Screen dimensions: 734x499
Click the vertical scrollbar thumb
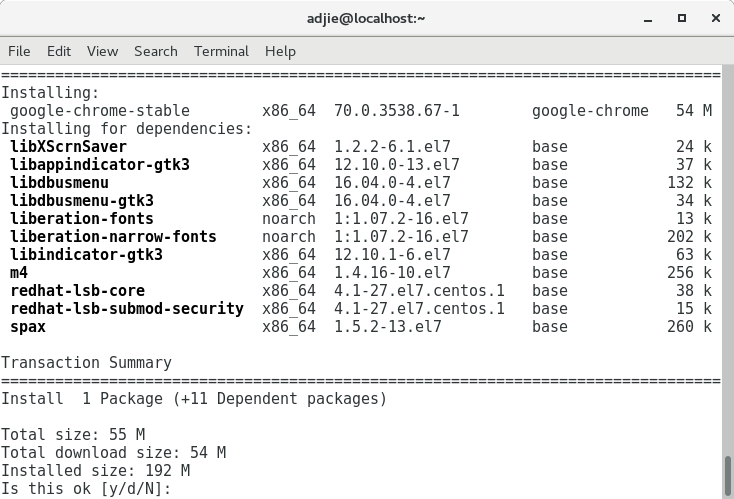pos(728,475)
